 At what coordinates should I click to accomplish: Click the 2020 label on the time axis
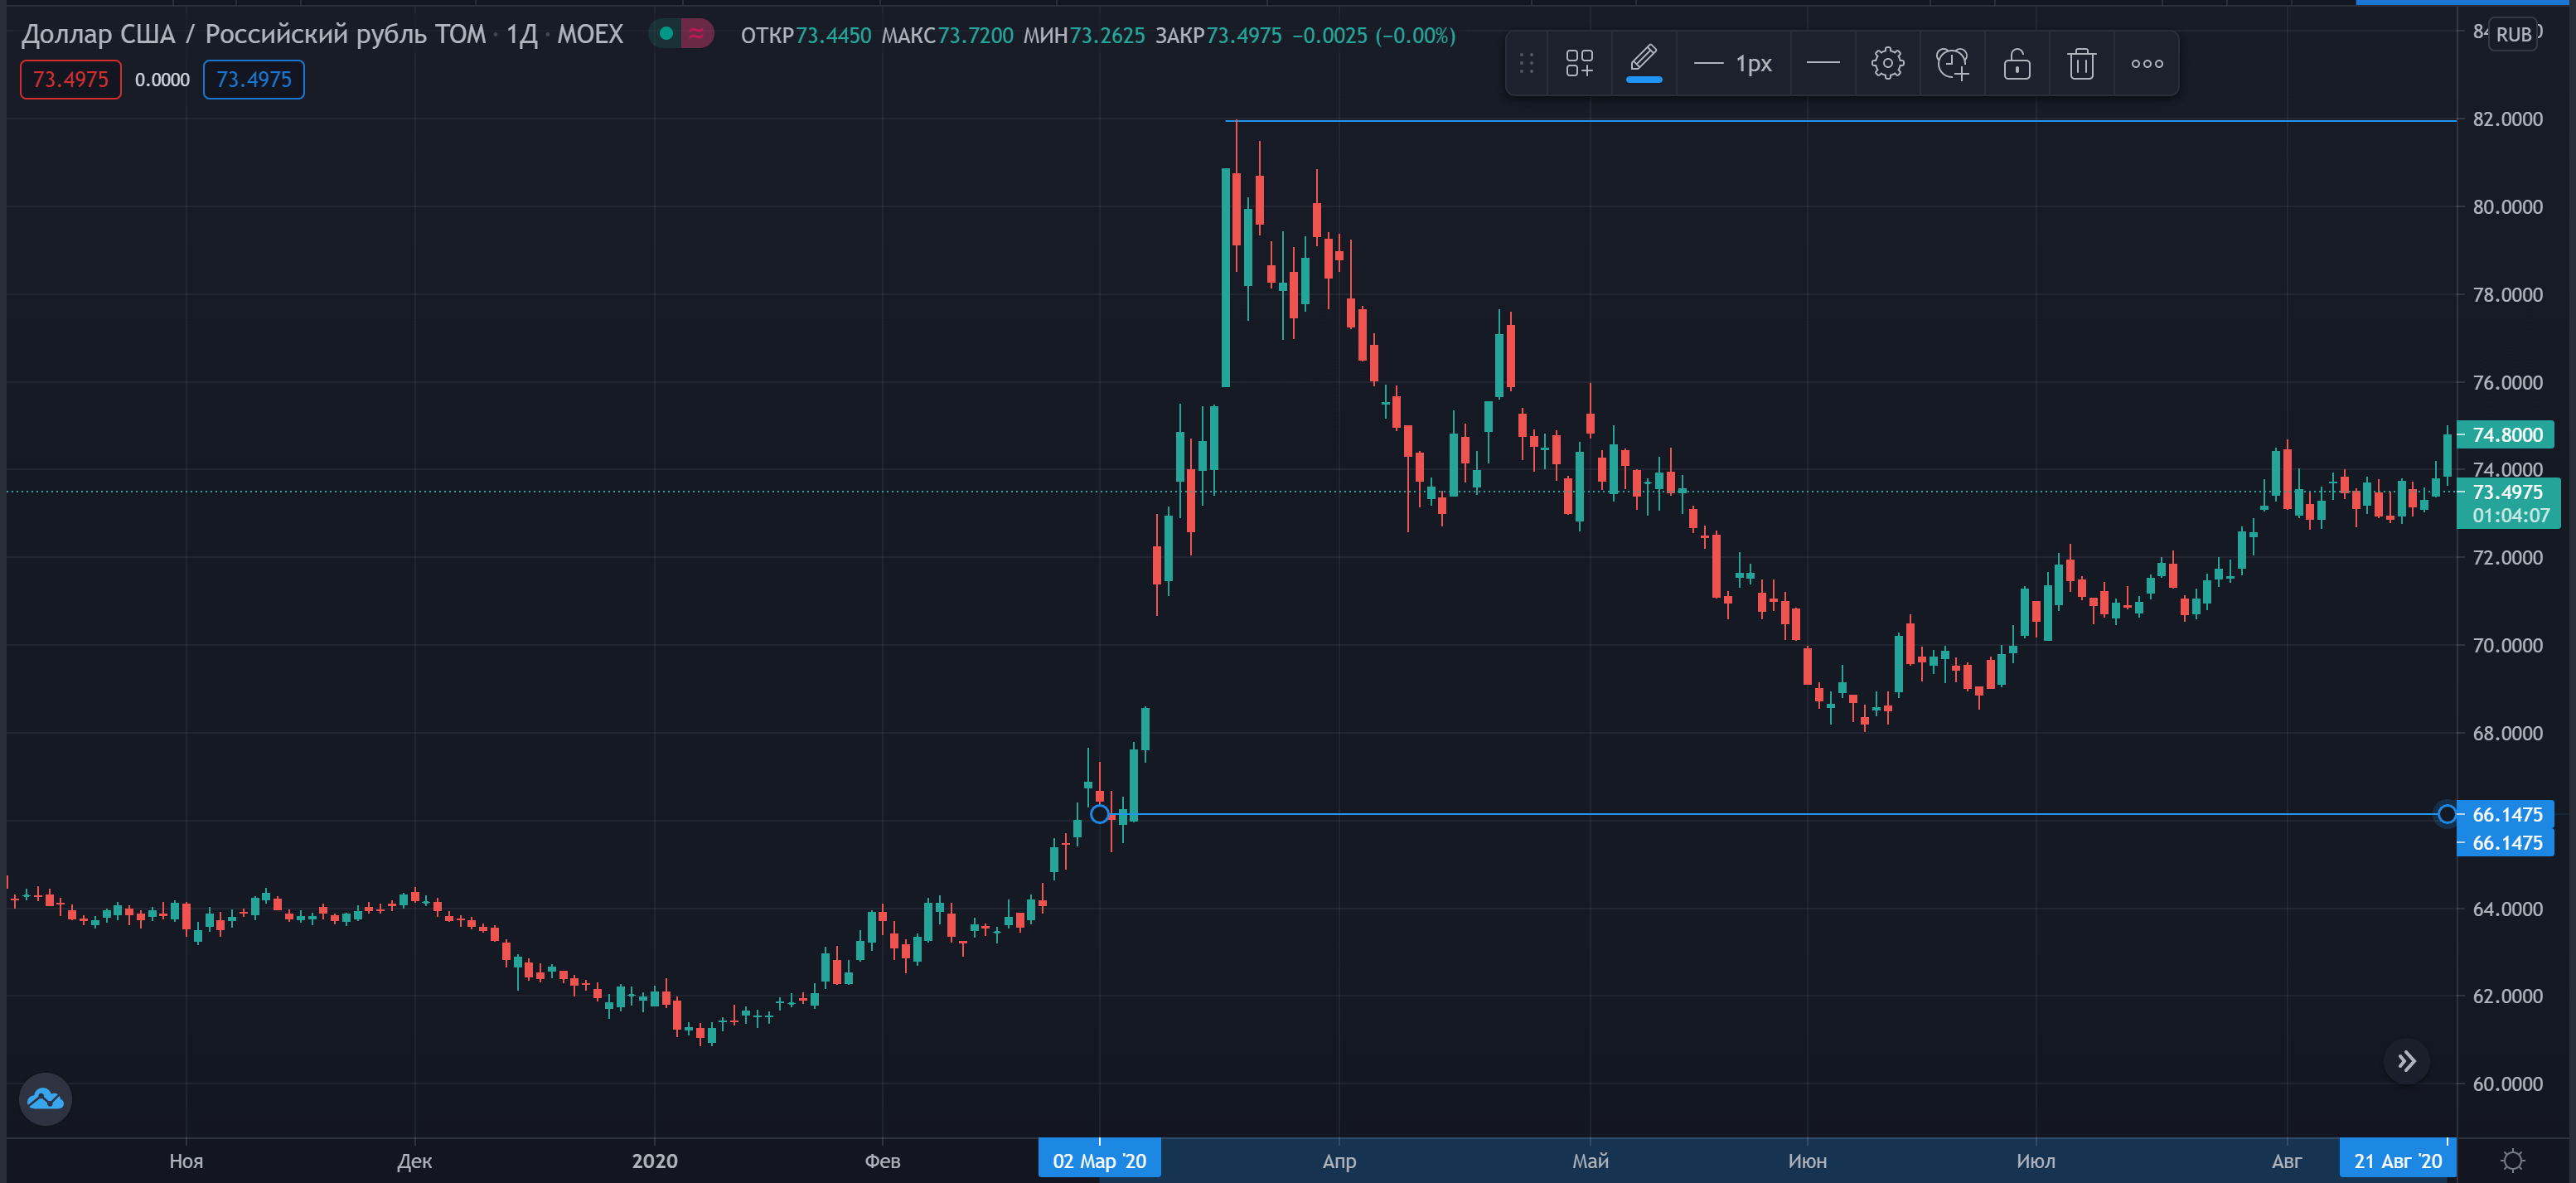[655, 1161]
